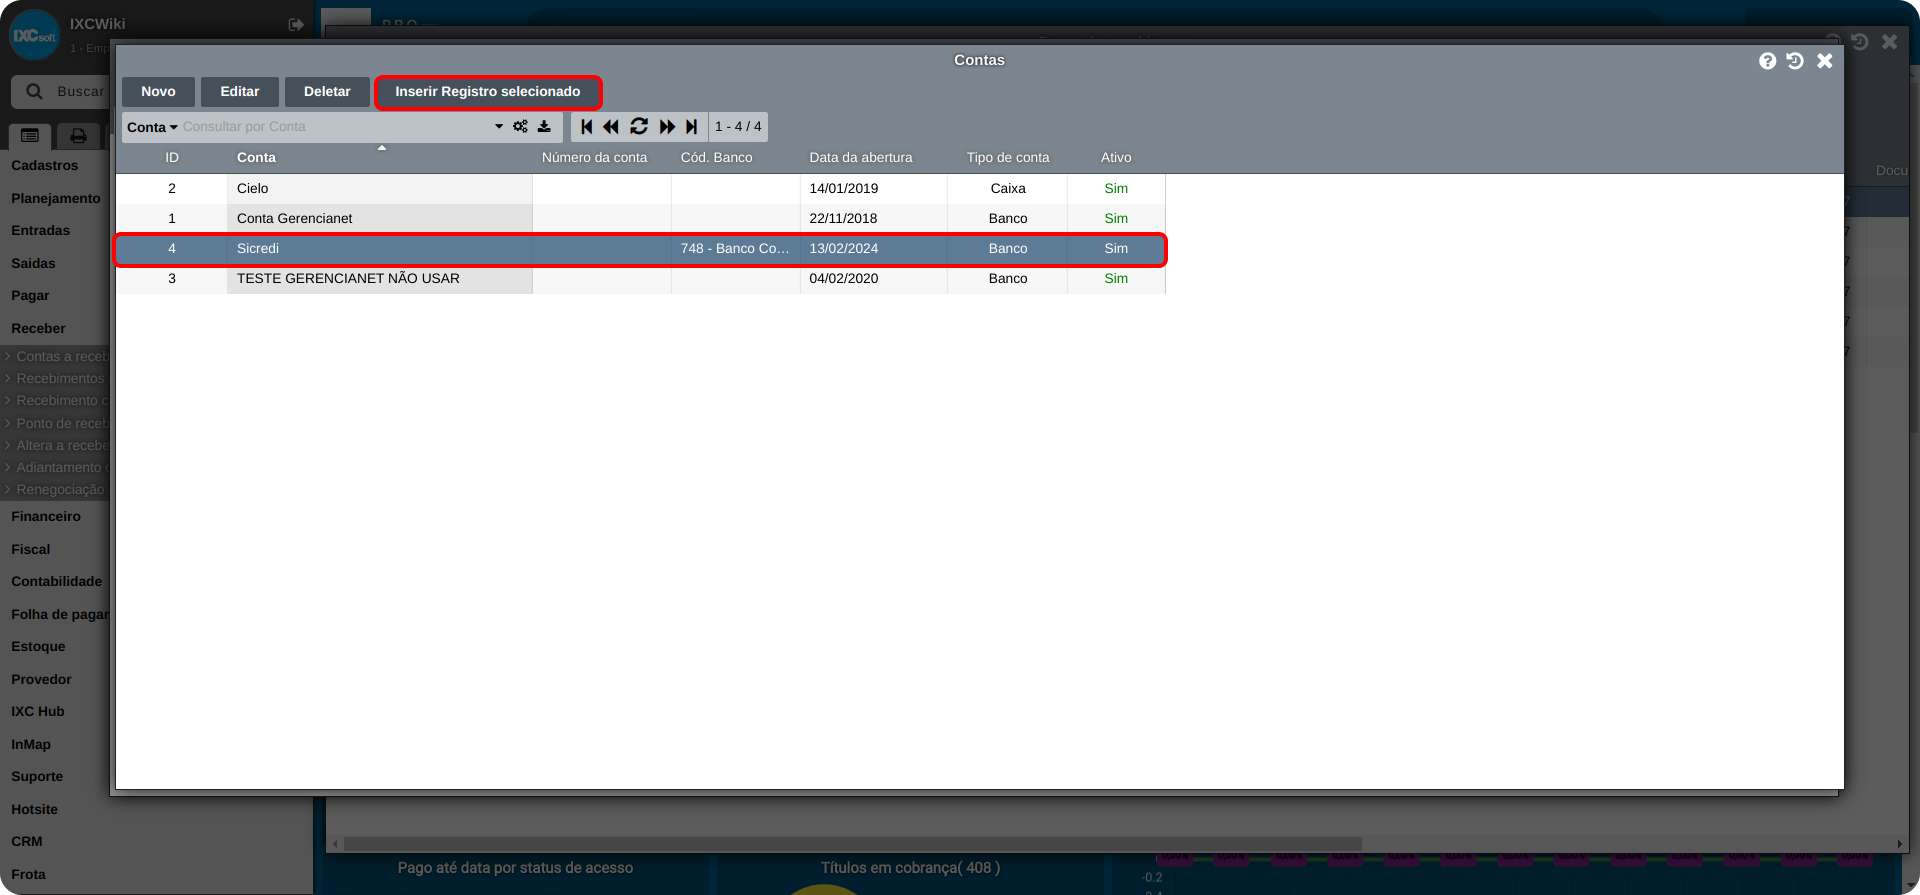Open the Estoque sidebar menu

point(38,647)
